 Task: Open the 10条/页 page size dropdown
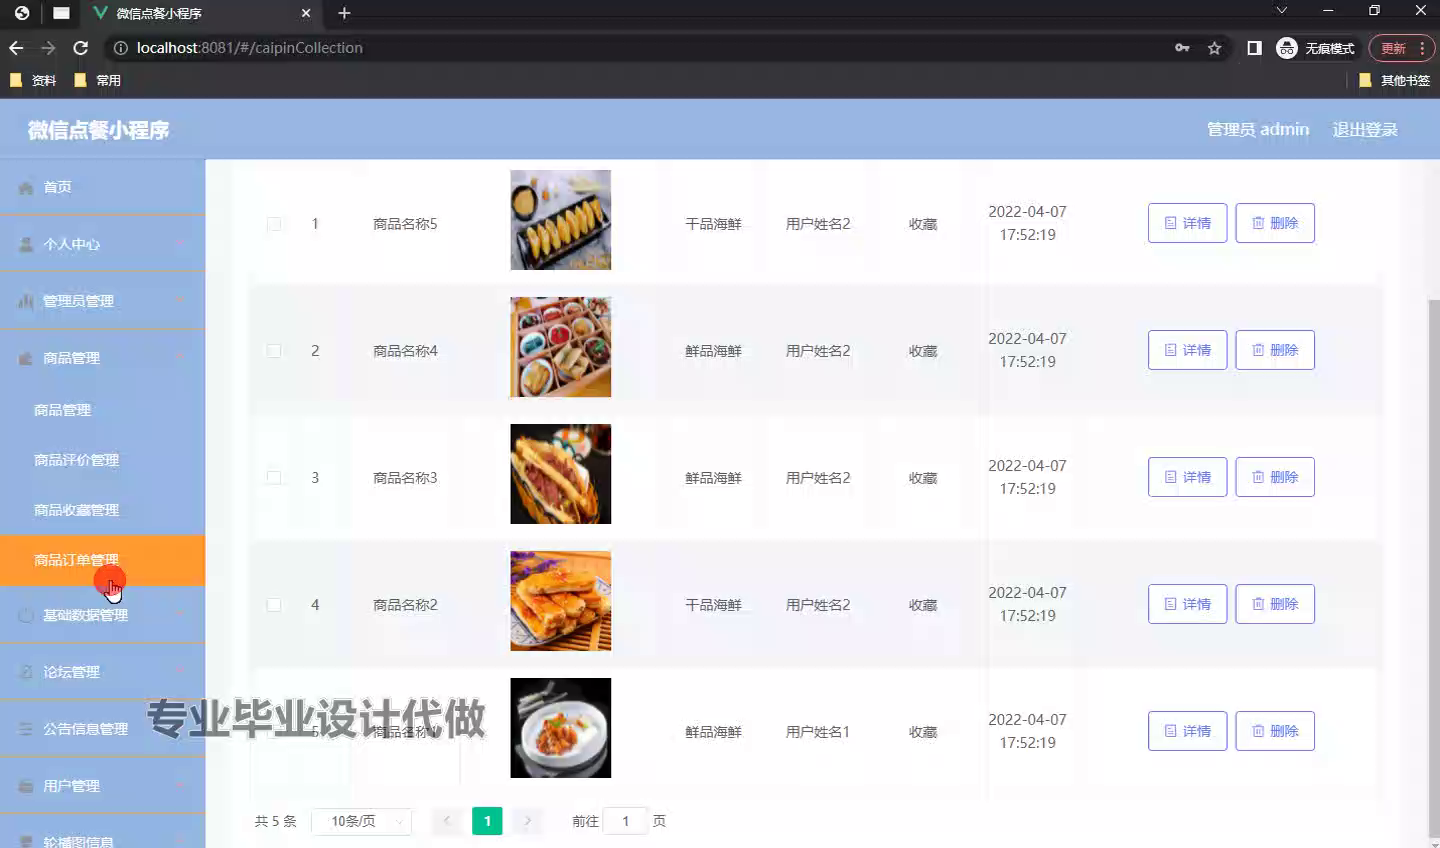tap(362, 821)
